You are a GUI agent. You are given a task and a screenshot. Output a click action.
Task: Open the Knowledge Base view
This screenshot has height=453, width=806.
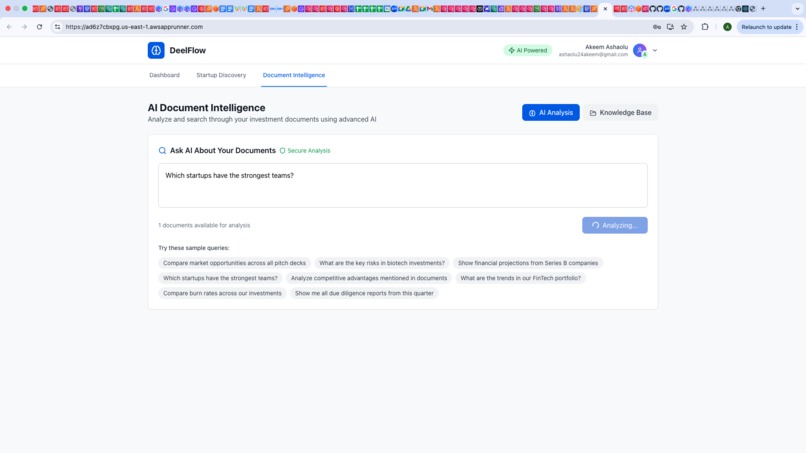click(x=620, y=113)
